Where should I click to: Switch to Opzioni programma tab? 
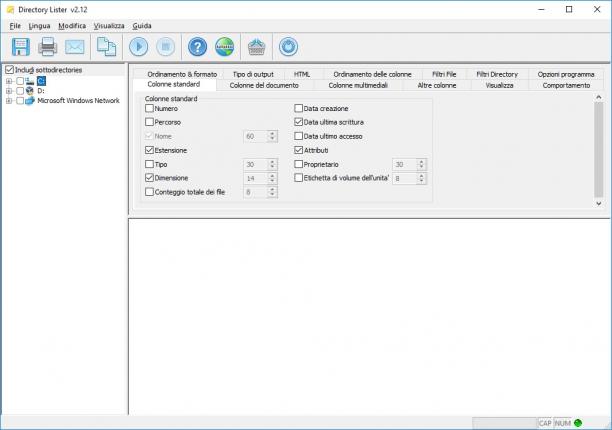[x=566, y=74]
